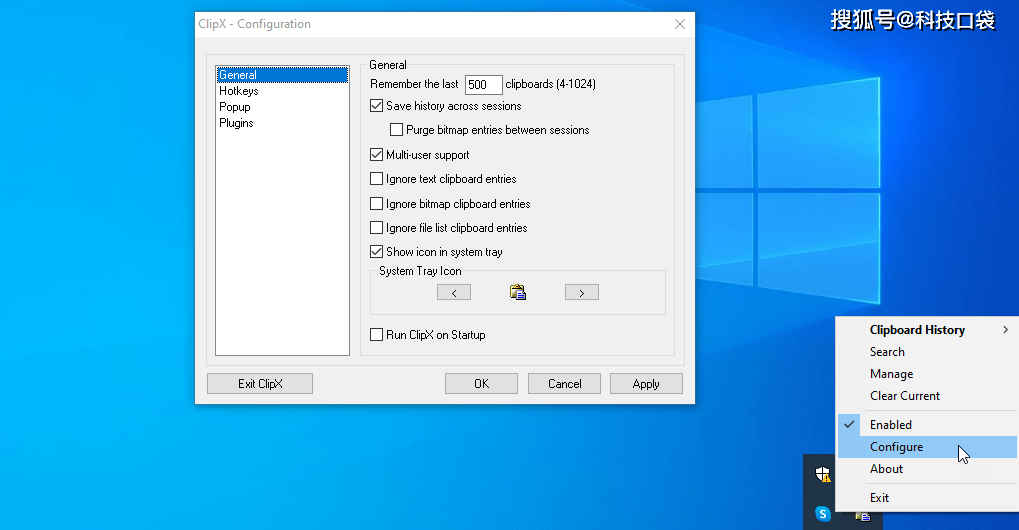
Task: Disable Multi-user support checkbox
Action: point(377,155)
